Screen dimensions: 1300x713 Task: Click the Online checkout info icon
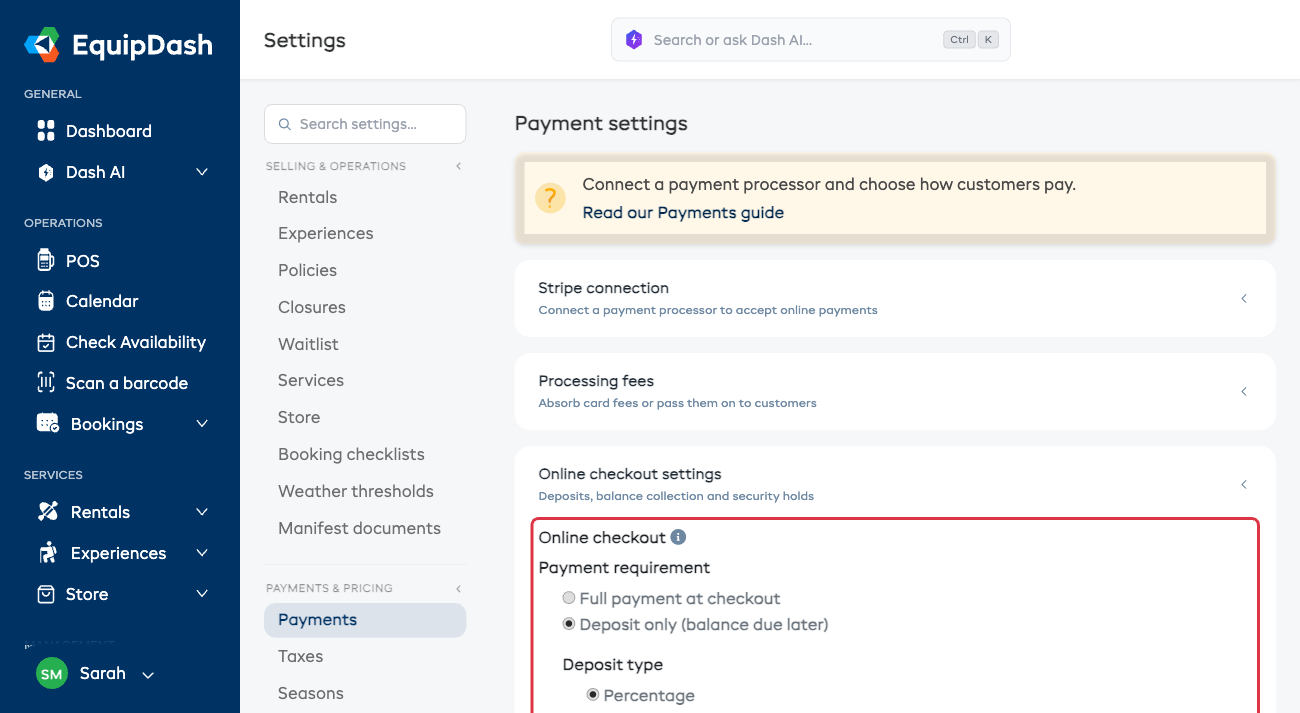tap(678, 537)
